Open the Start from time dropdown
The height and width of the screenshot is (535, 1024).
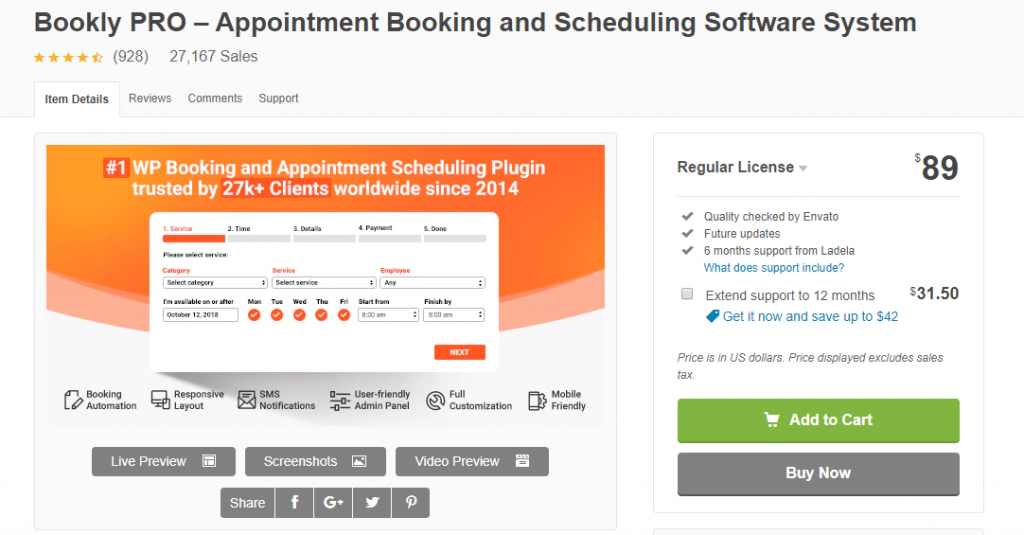387,315
